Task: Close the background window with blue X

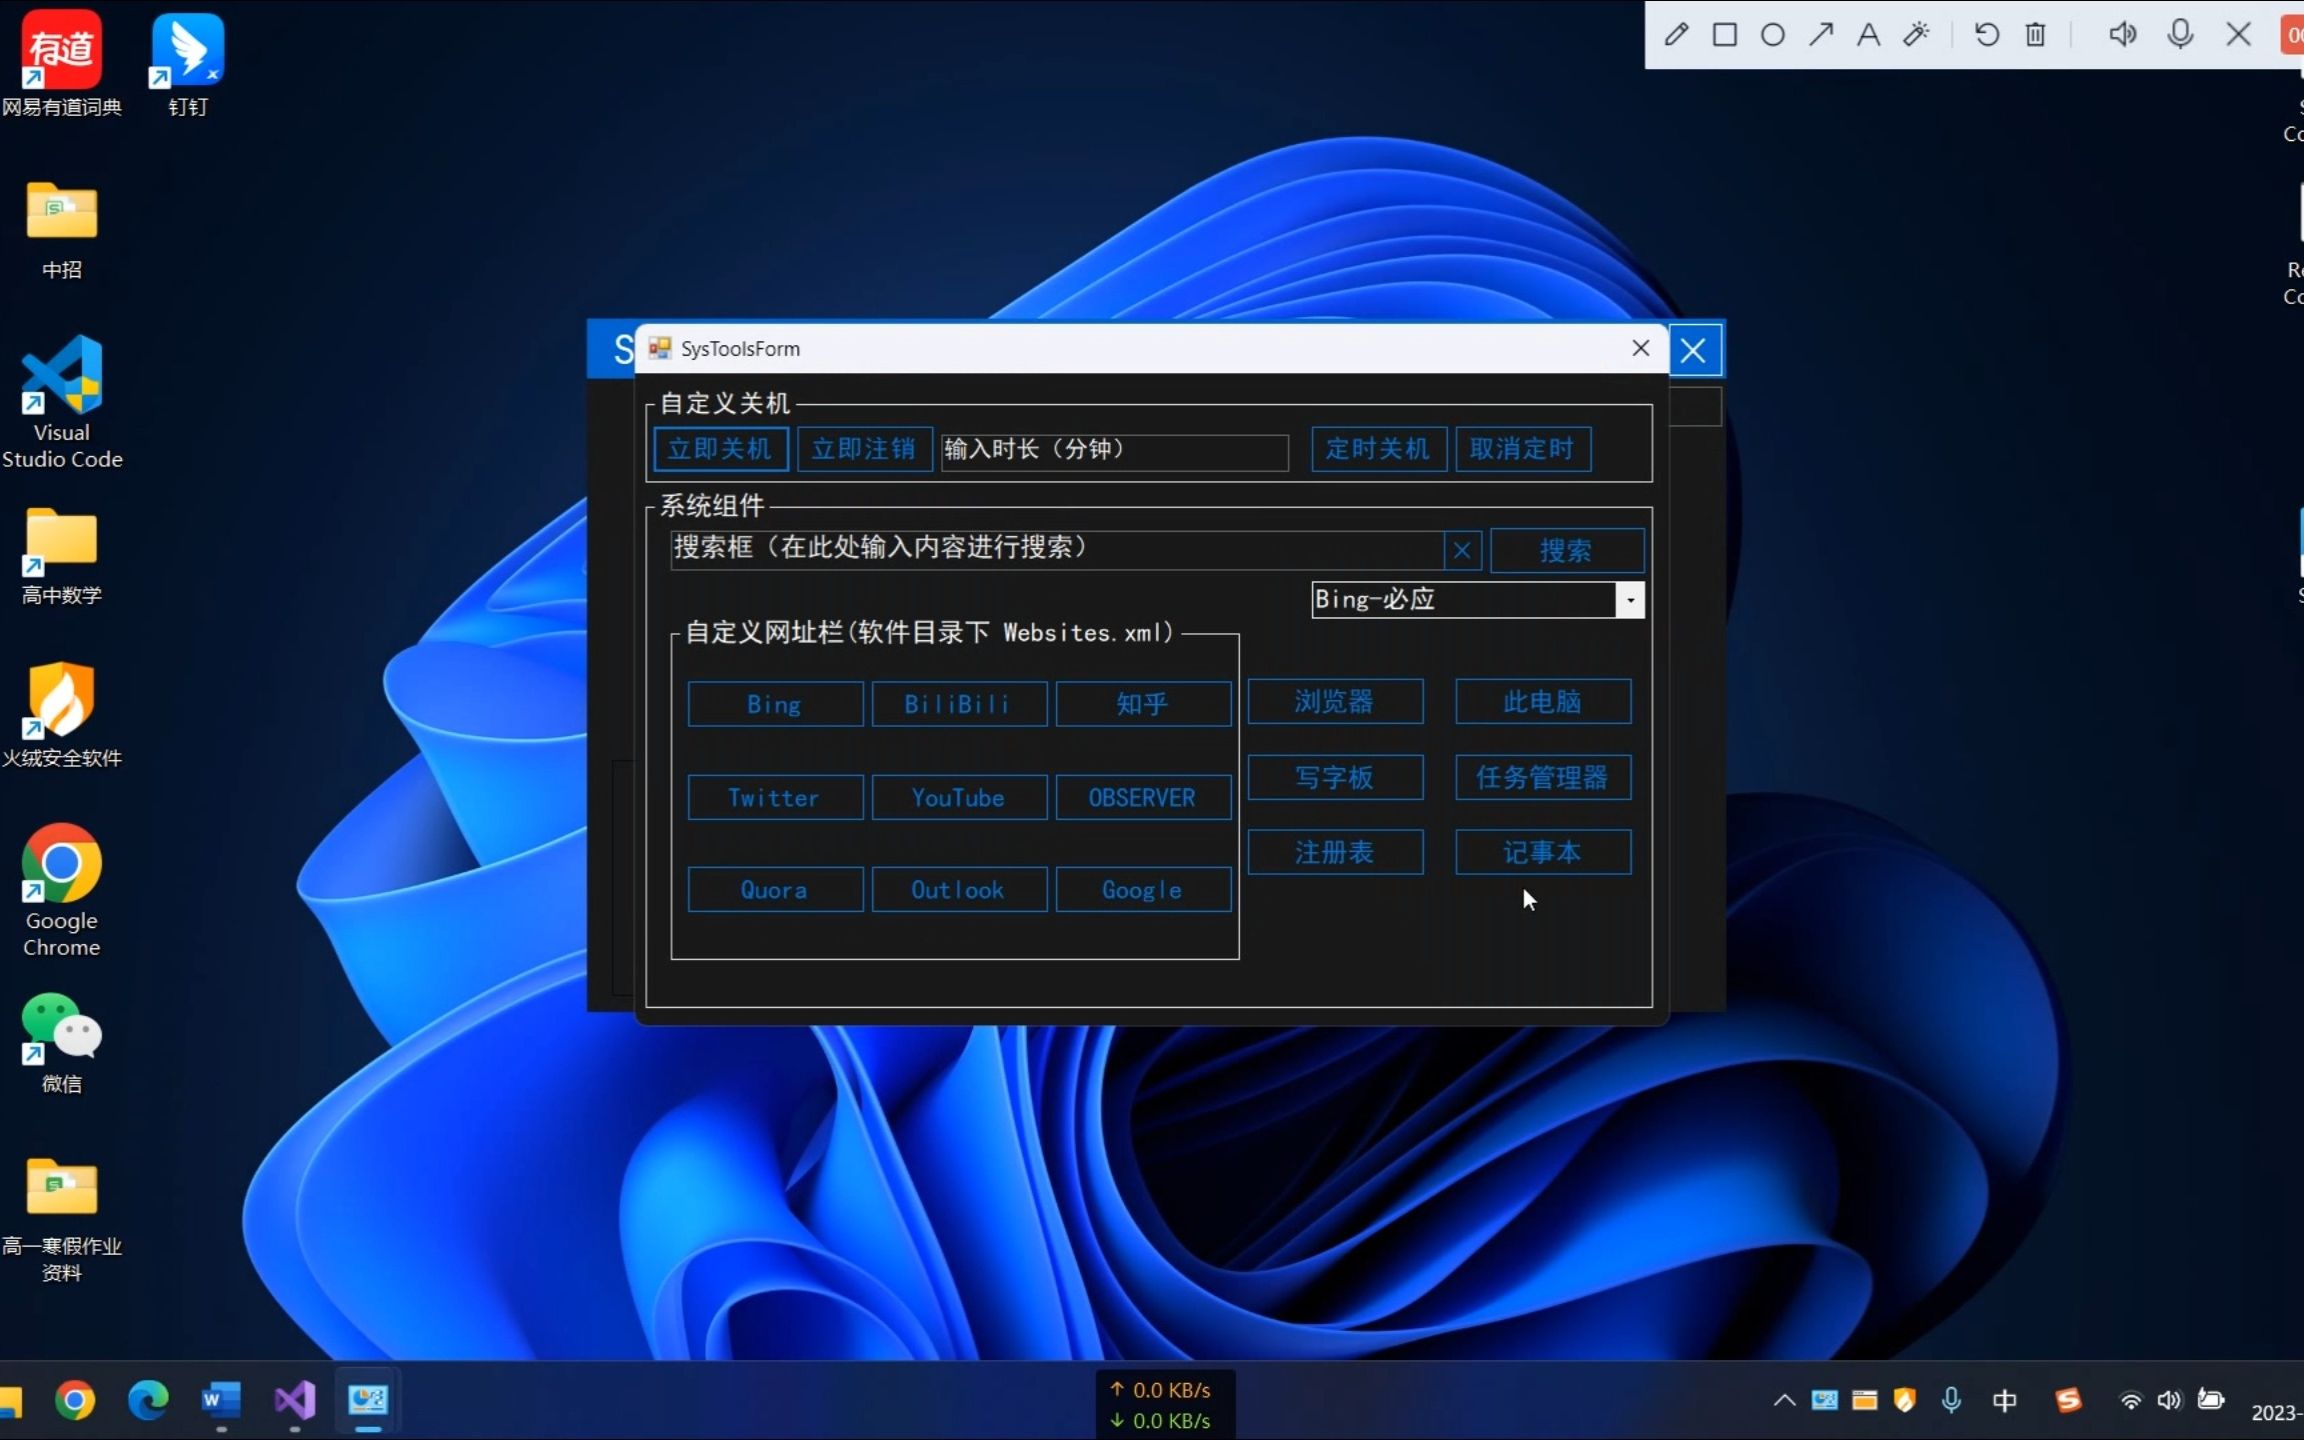Action: click(x=1693, y=351)
